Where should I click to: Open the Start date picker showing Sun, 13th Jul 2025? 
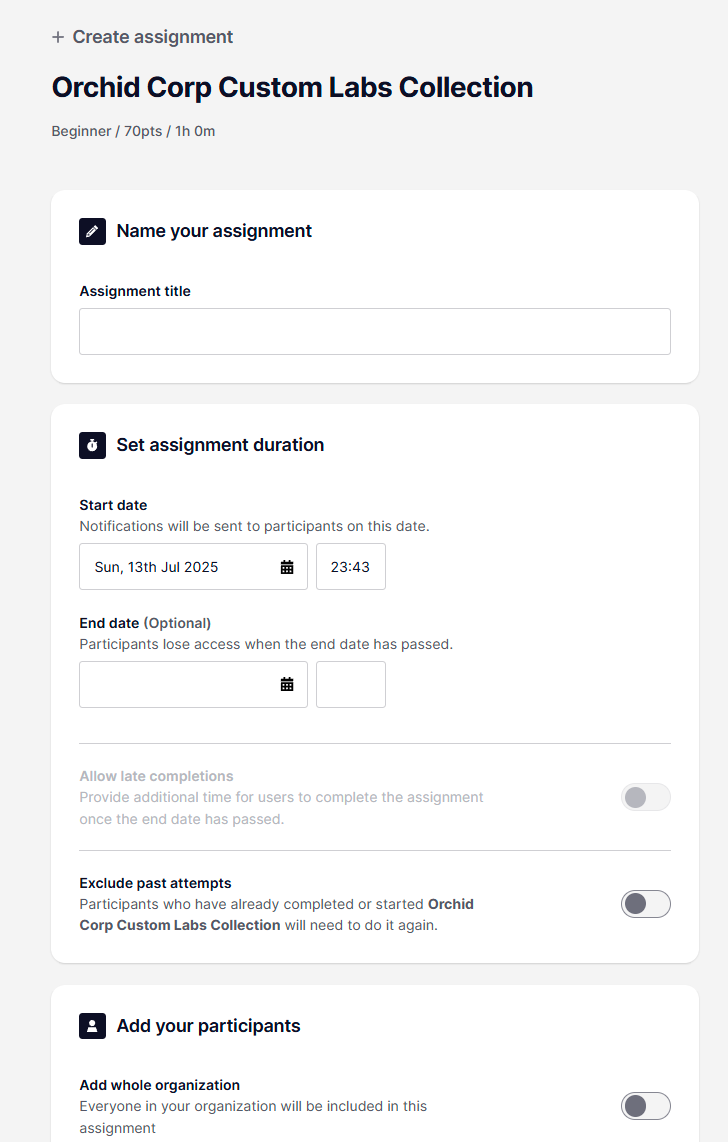[194, 567]
